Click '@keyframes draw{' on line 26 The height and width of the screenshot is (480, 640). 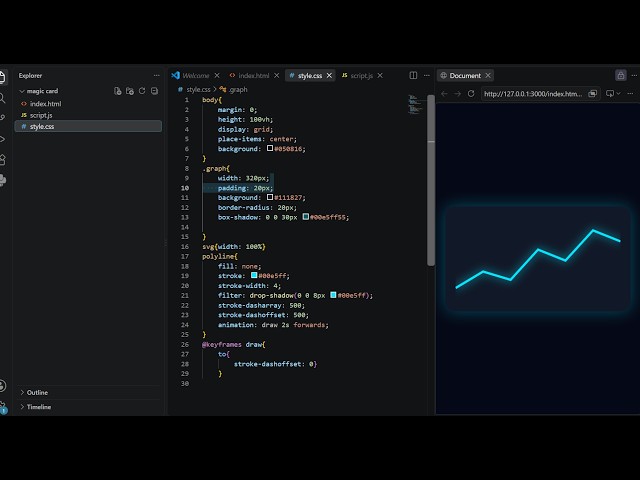(x=233, y=344)
